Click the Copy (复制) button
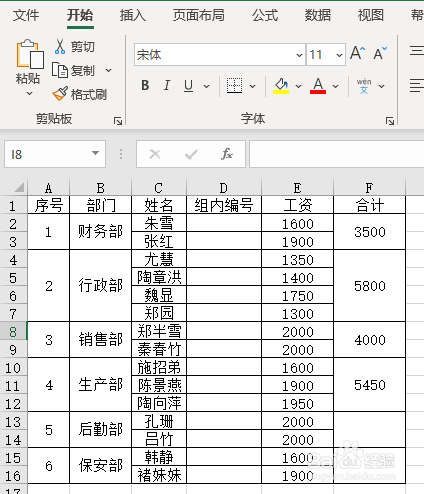This screenshot has width=424, height=494. (74, 71)
